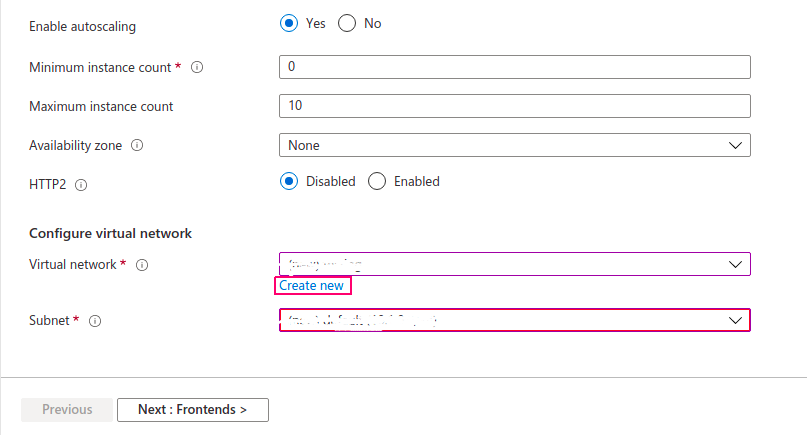Click the HTTP2 info icon
This screenshot has height=435, width=807.
tap(81, 184)
